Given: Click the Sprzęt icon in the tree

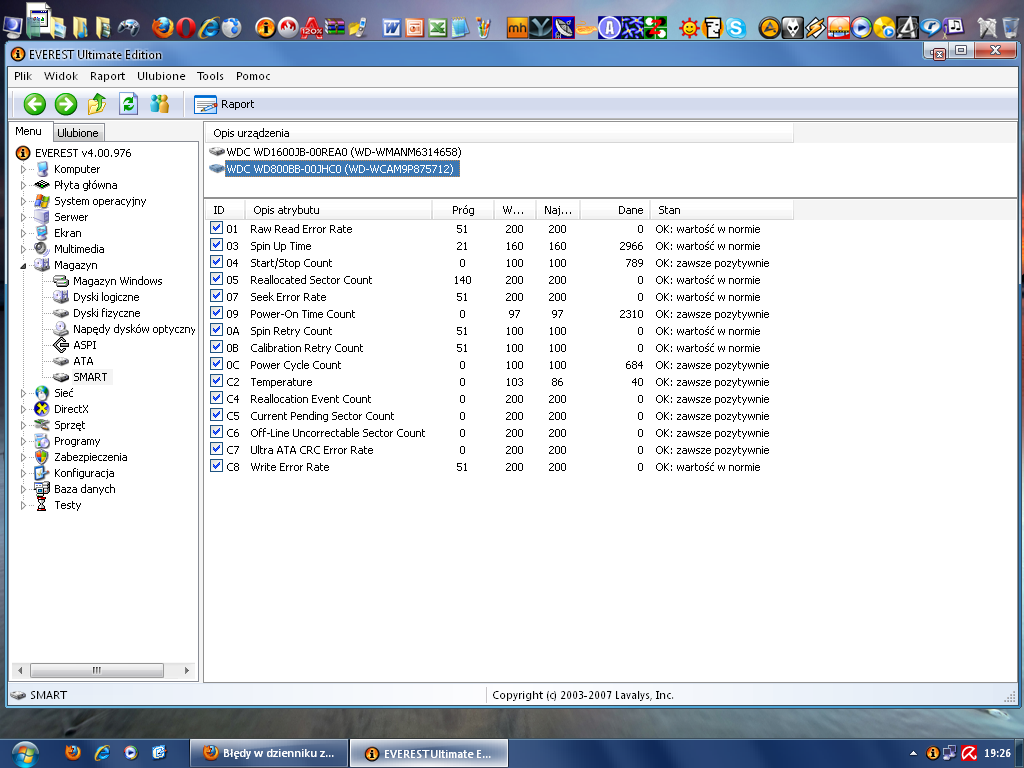Looking at the screenshot, I should tap(42, 425).
